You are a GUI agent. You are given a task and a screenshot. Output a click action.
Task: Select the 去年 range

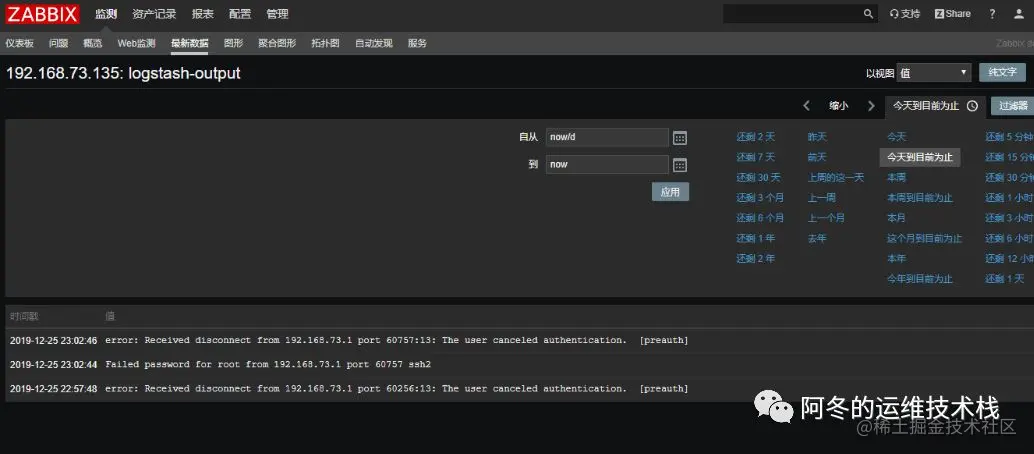click(x=817, y=239)
